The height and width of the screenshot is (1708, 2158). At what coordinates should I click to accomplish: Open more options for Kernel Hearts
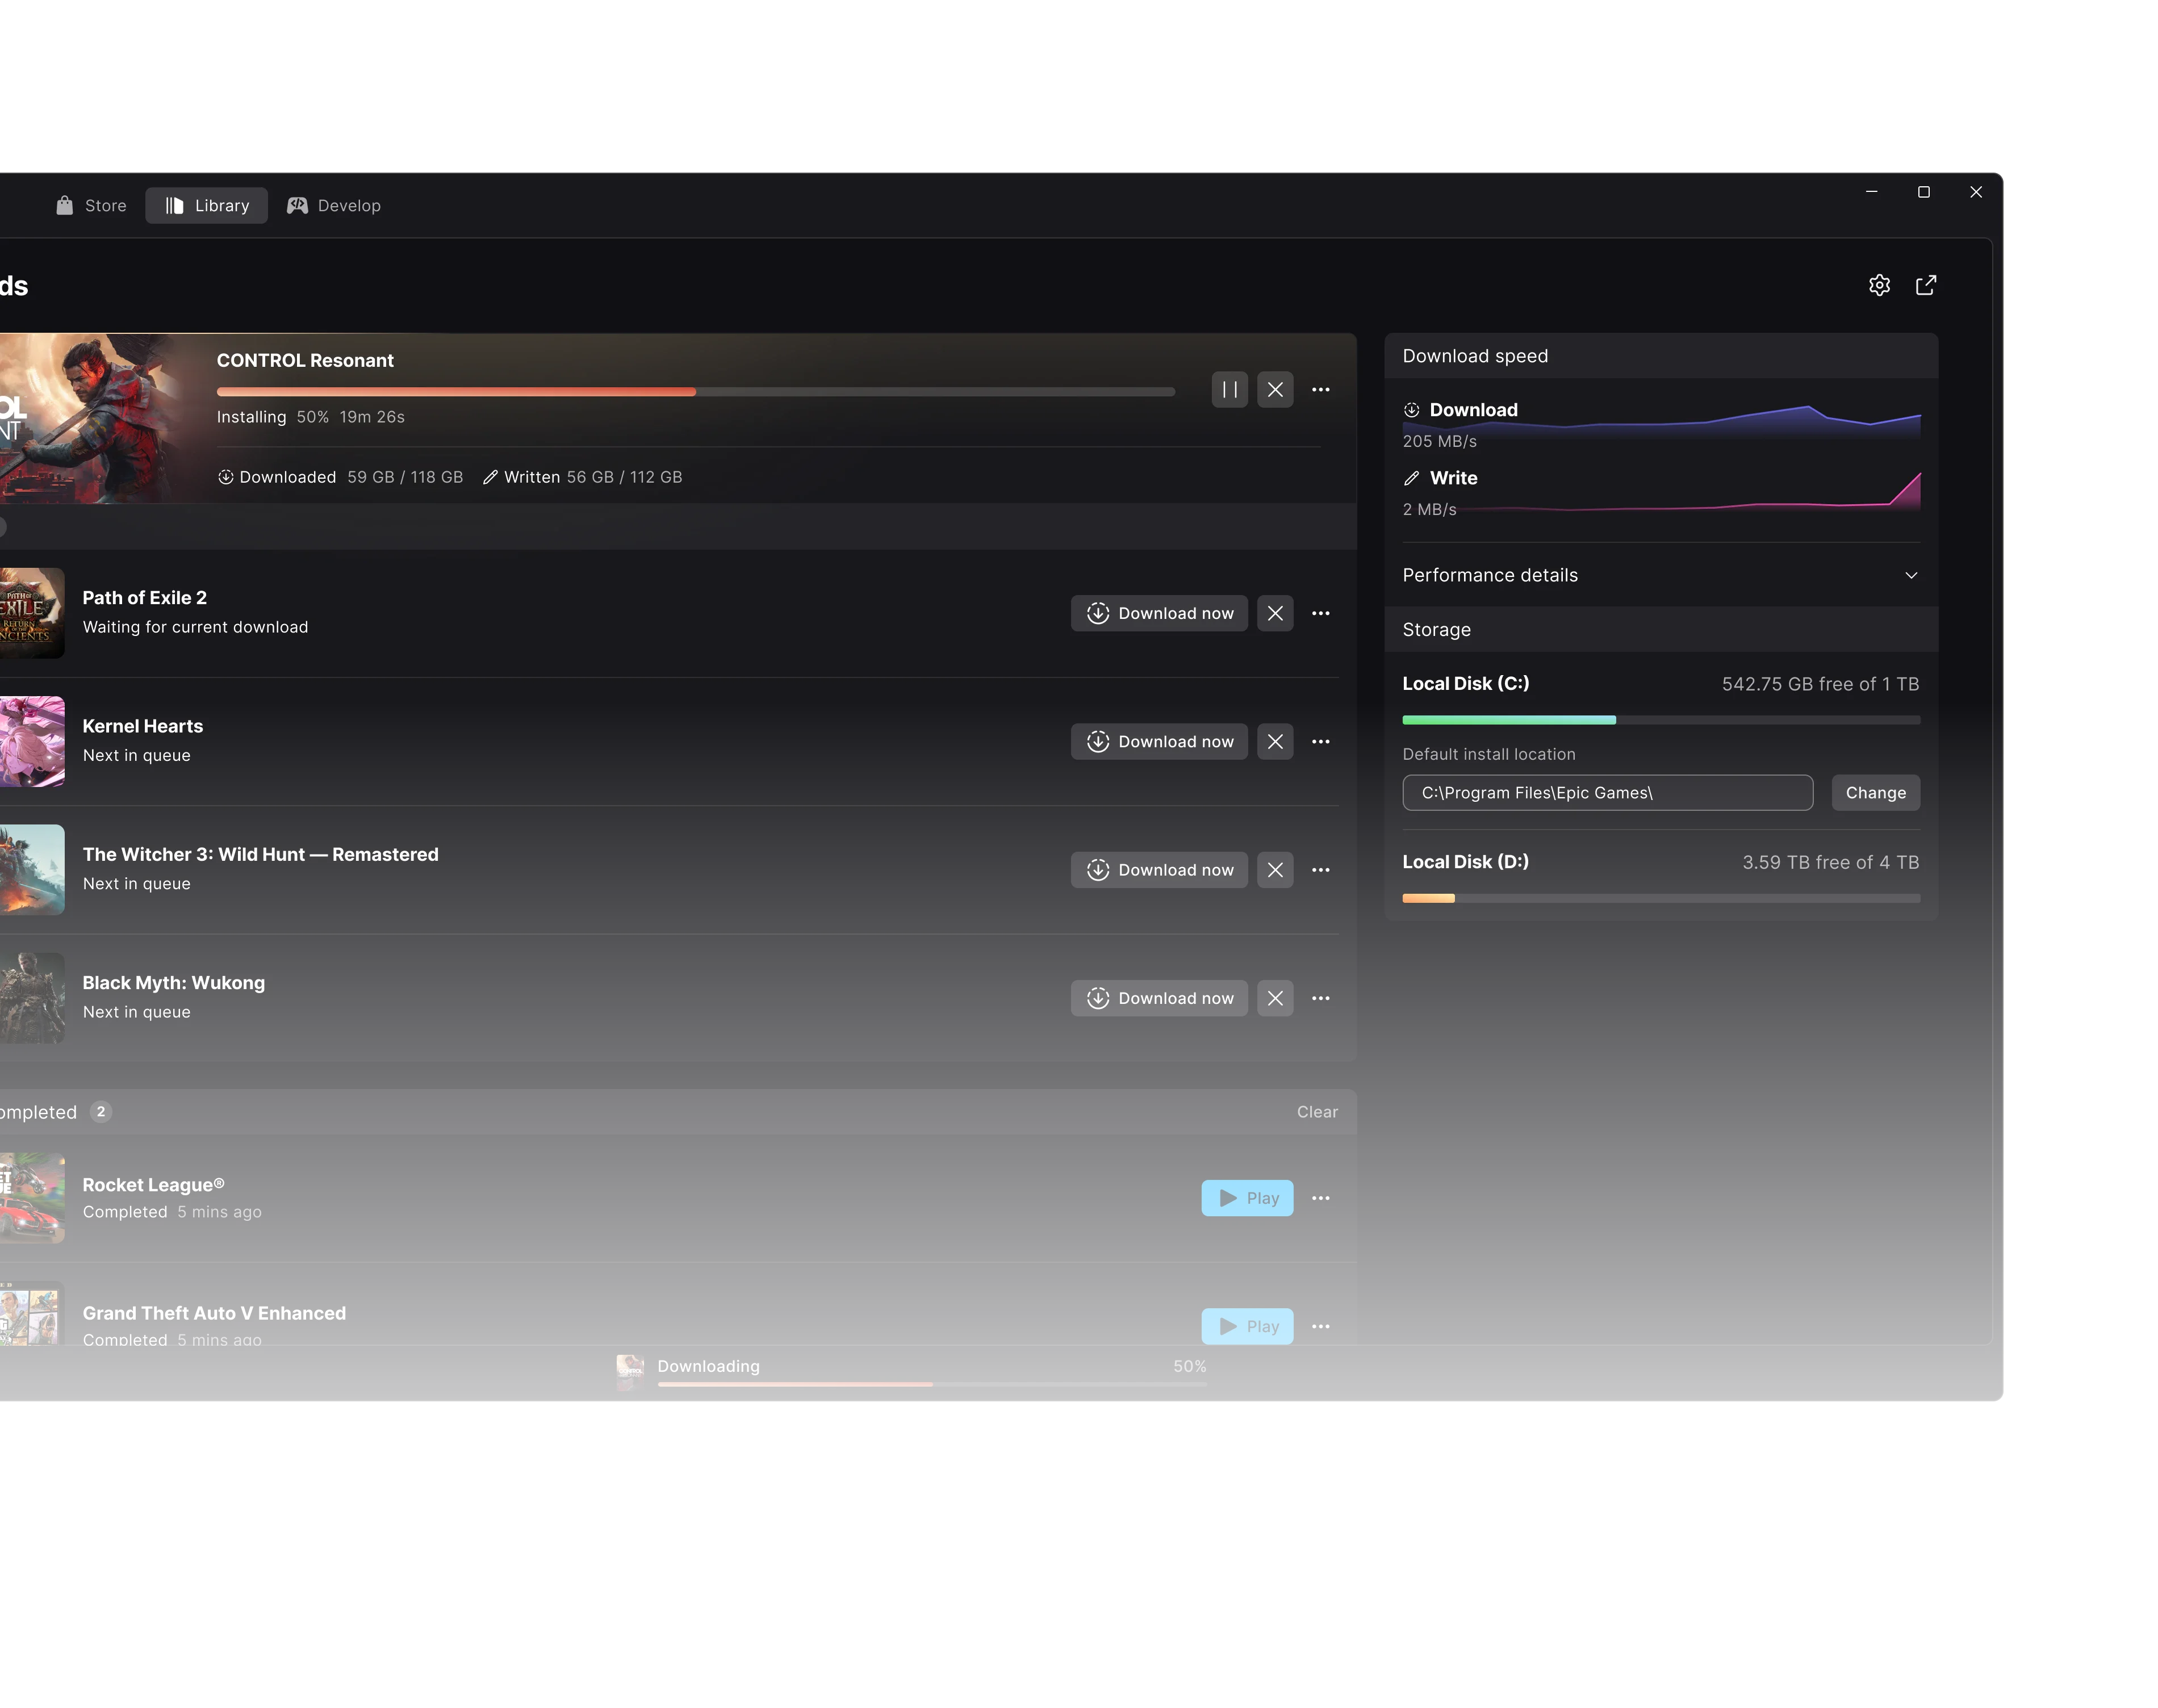(1320, 741)
